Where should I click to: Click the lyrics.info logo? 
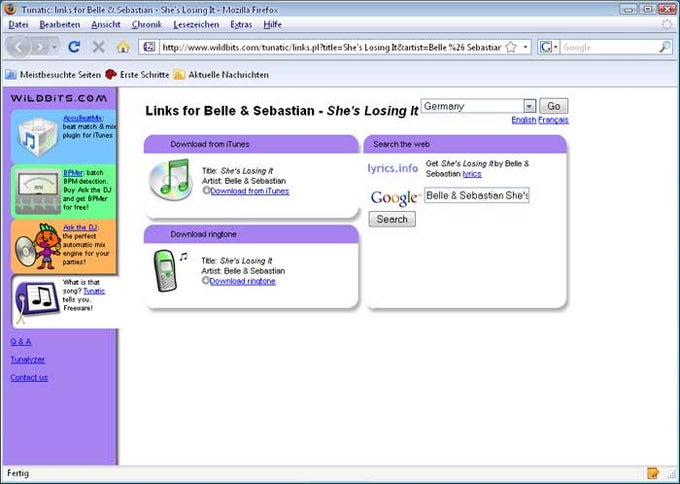tap(393, 168)
